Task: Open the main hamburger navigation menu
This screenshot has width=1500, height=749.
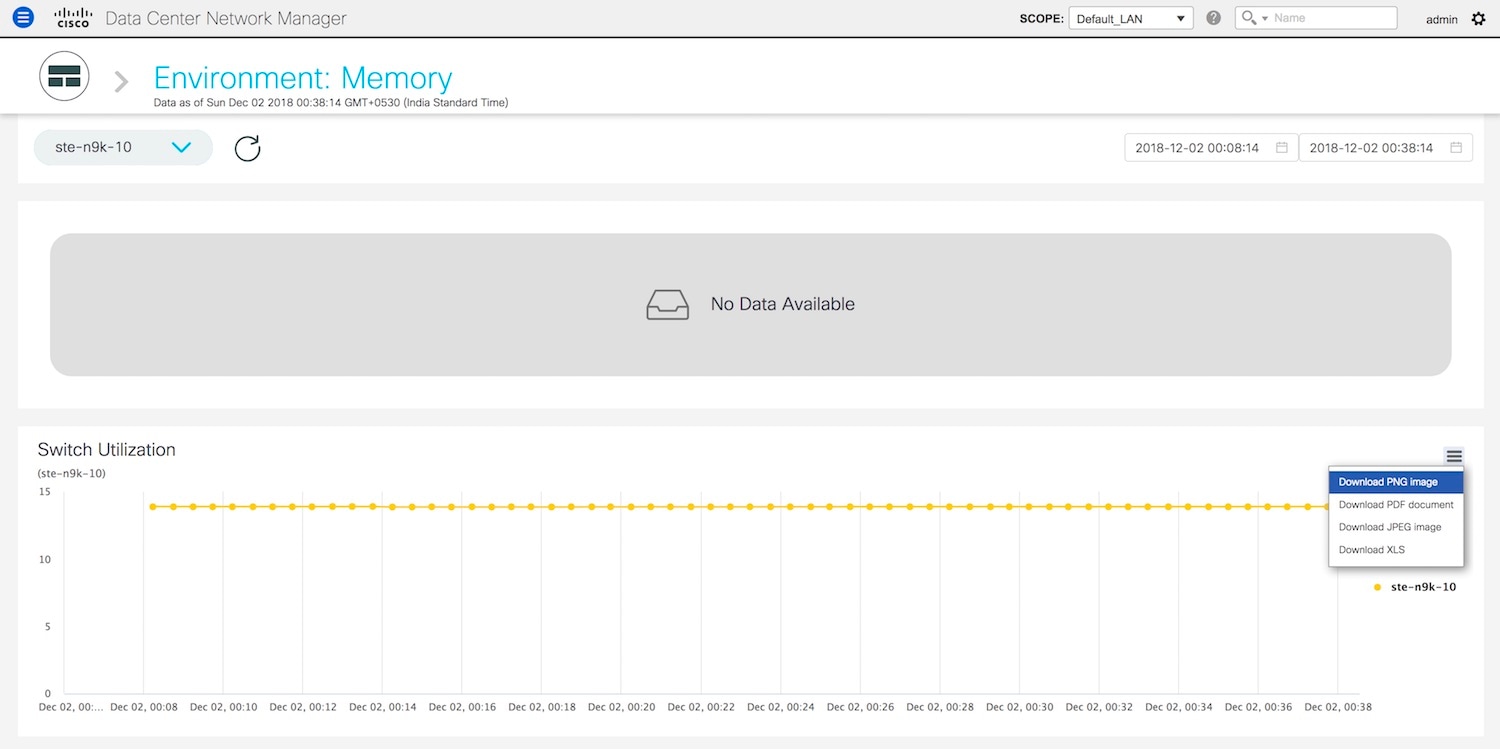Action: [23, 18]
